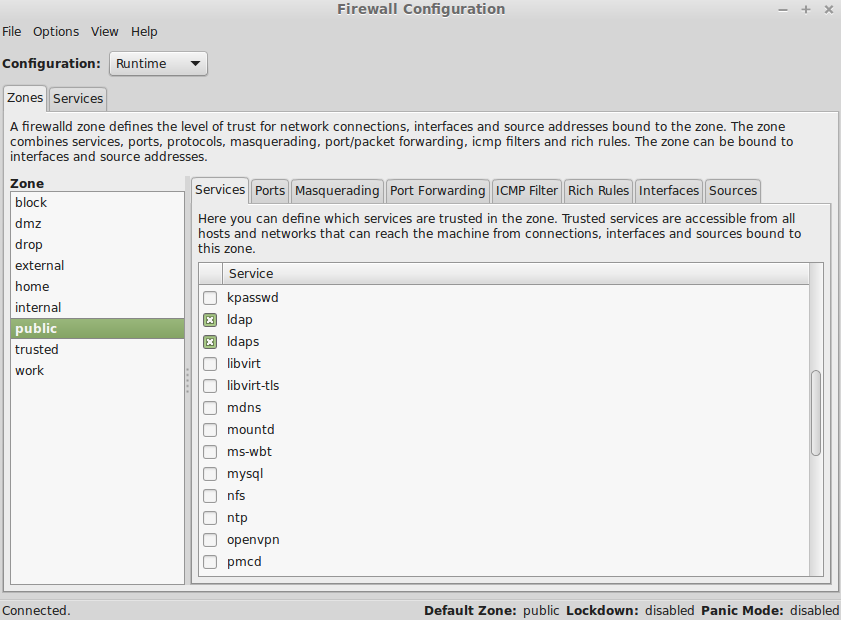841x620 pixels.
Task: Tick the openvpn service checkbox
Action: point(210,540)
